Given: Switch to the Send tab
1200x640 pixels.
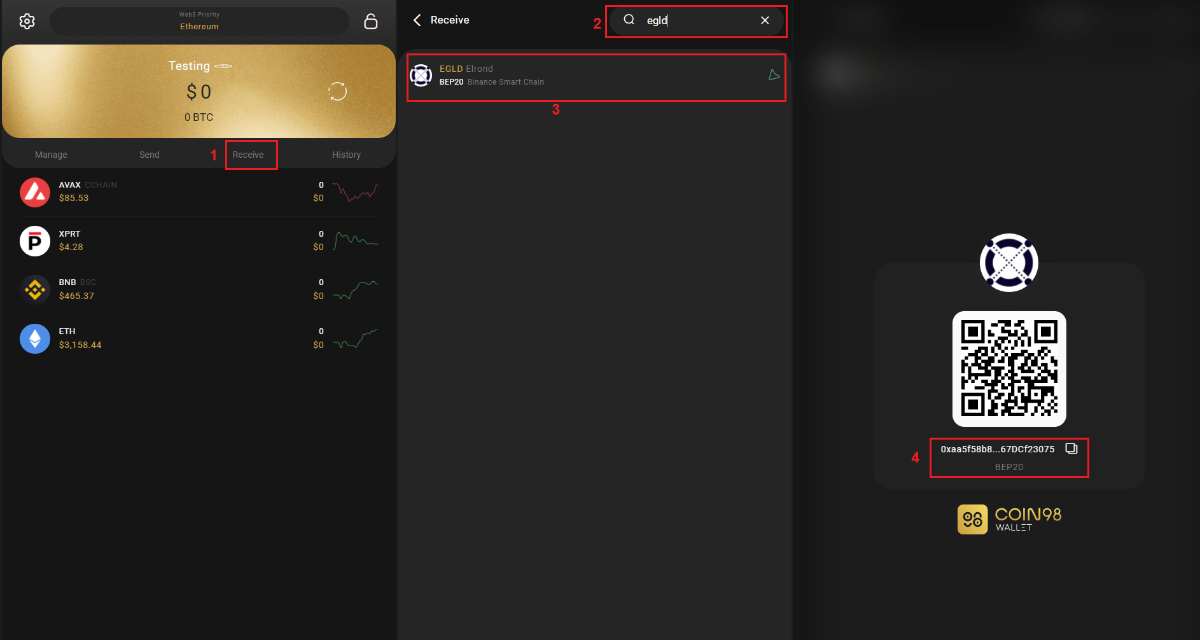Looking at the screenshot, I should pos(149,155).
